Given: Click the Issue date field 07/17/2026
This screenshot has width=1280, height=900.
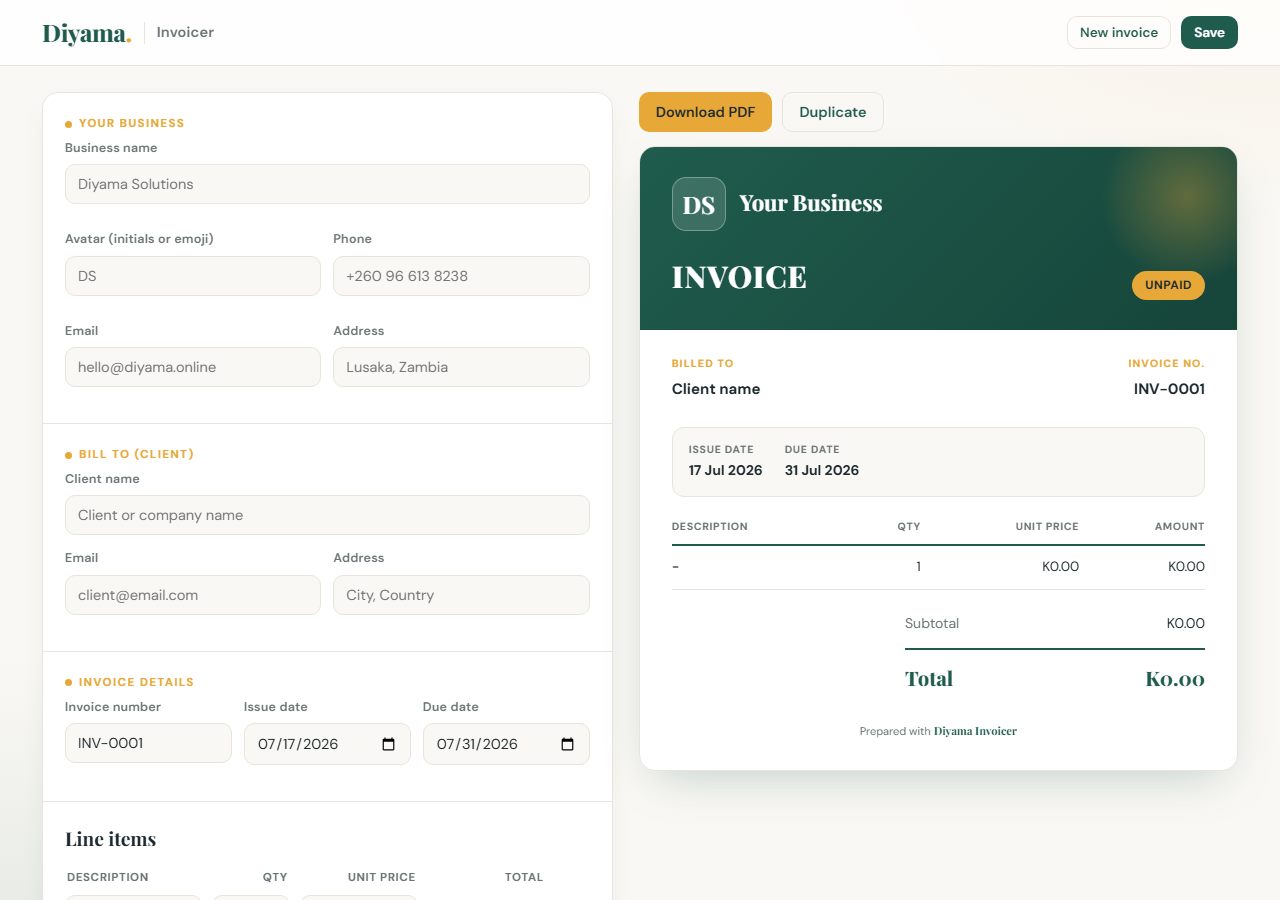Looking at the screenshot, I should [x=327, y=744].
